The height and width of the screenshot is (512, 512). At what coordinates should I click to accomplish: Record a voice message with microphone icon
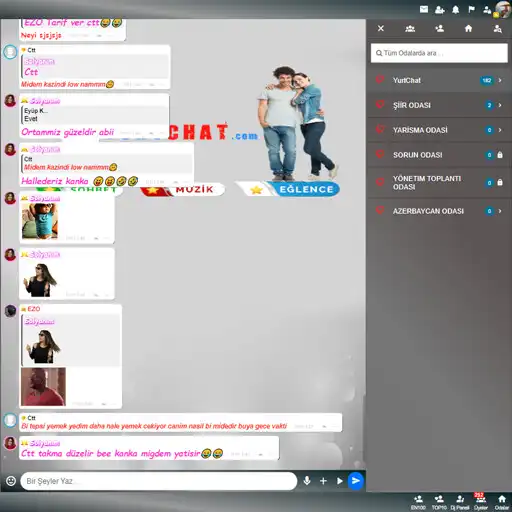point(307,481)
